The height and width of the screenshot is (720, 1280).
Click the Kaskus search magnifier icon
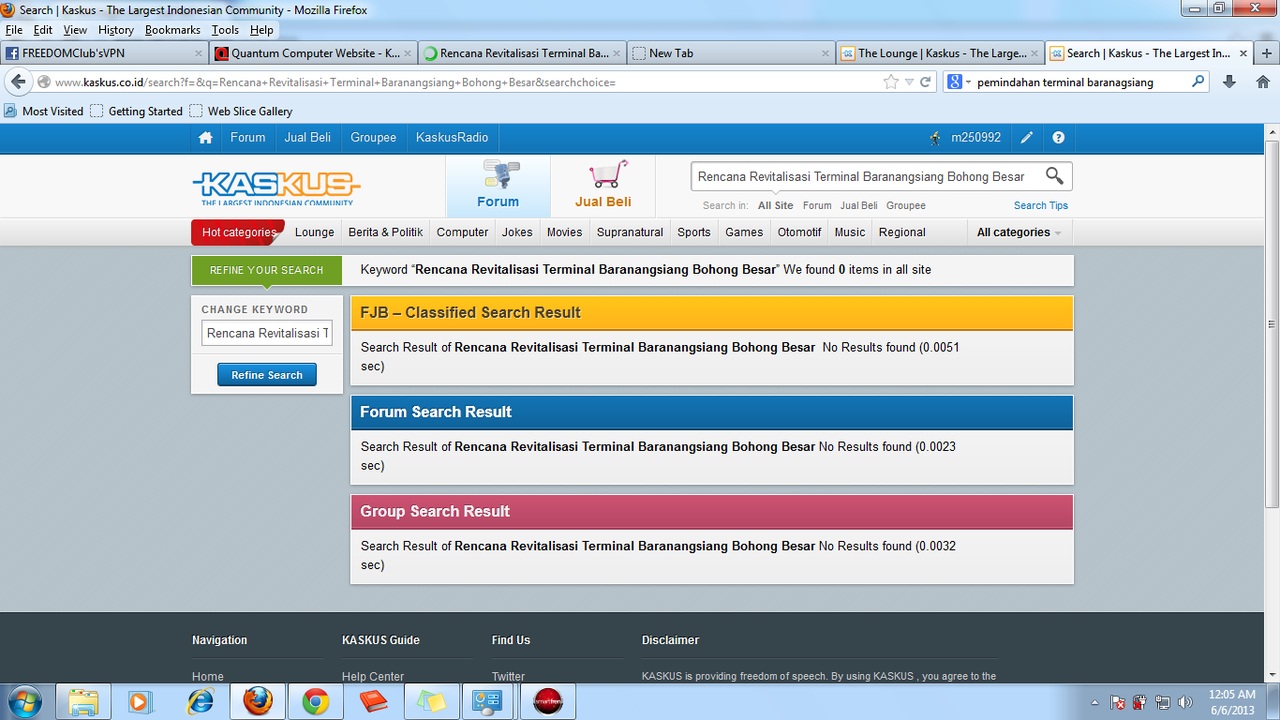tap(1054, 176)
